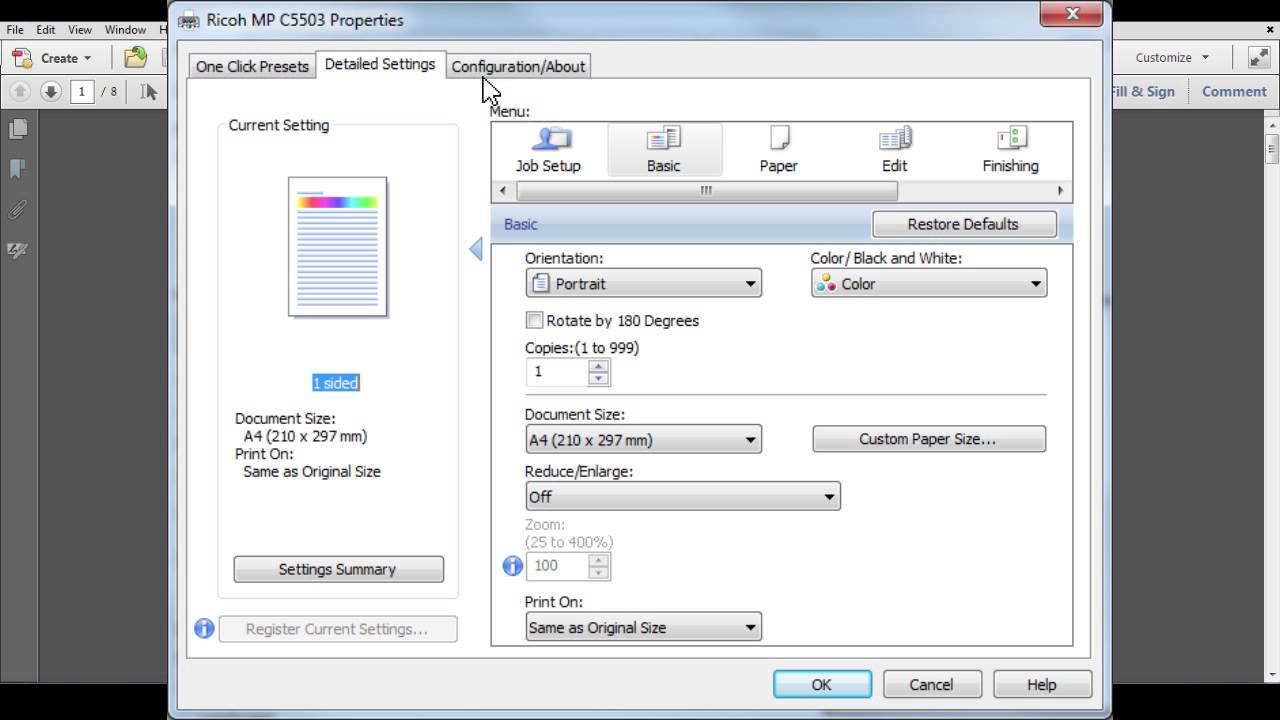Viewport: 1280px width, 720px height.
Task: Open Attachments paperclip panel in Acrobat
Action: [17, 210]
